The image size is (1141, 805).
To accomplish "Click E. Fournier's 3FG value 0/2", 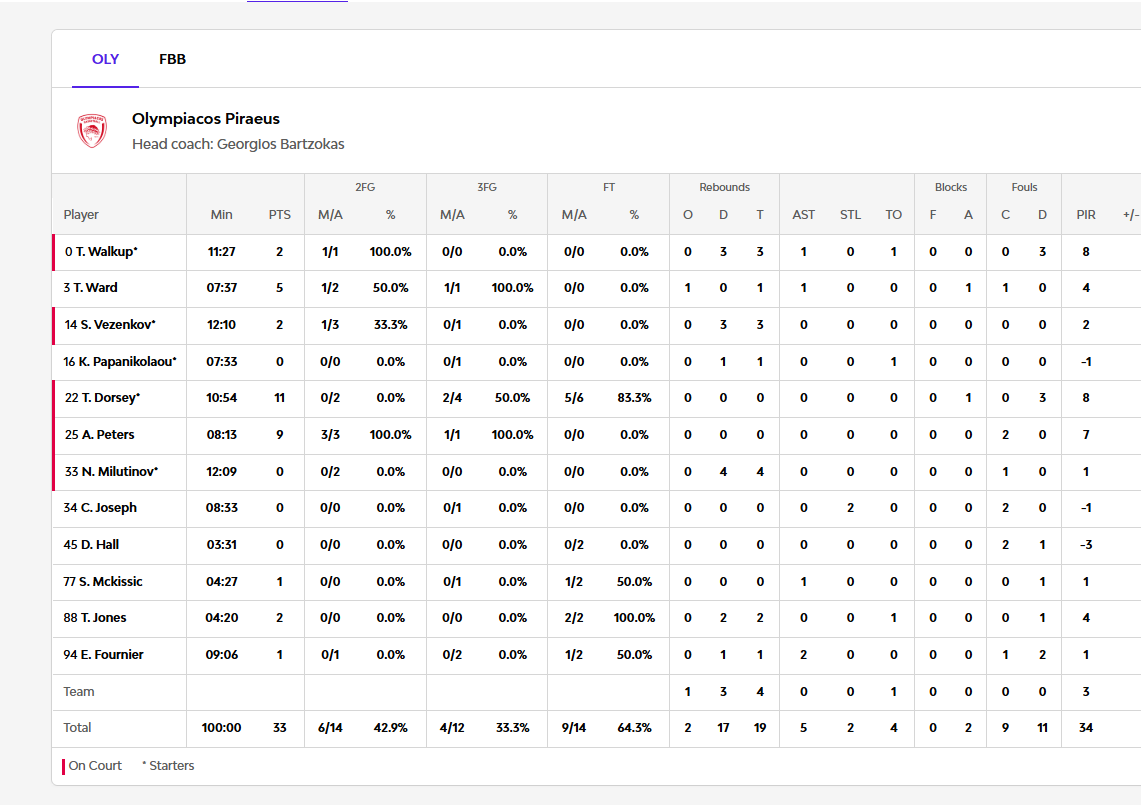I will click(452, 654).
